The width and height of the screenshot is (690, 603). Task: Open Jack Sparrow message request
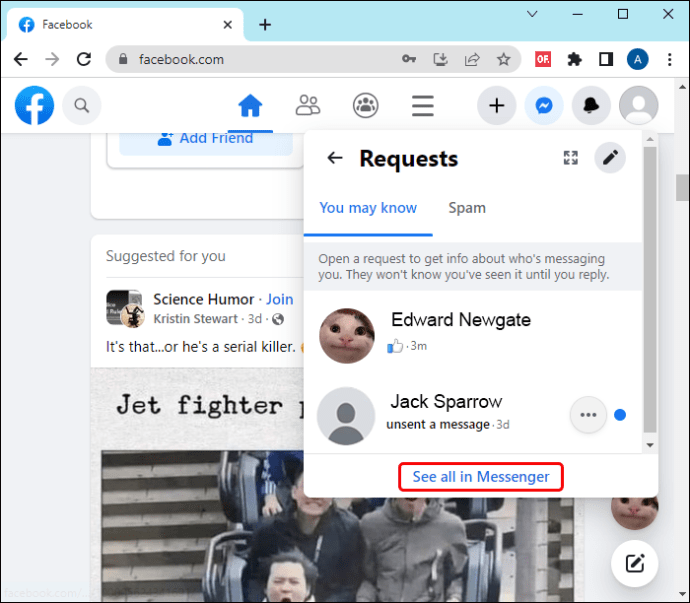(473, 415)
